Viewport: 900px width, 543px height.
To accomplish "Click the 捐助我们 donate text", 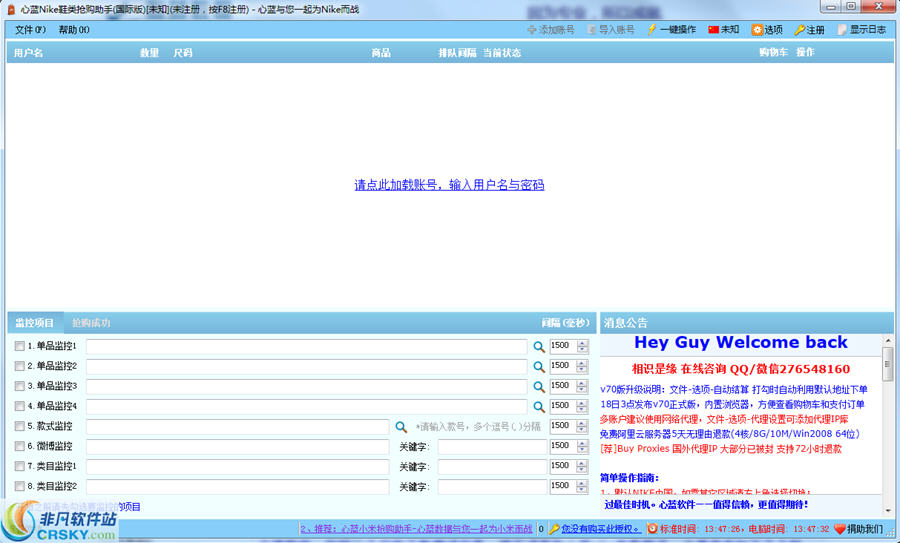I will tap(865, 529).
